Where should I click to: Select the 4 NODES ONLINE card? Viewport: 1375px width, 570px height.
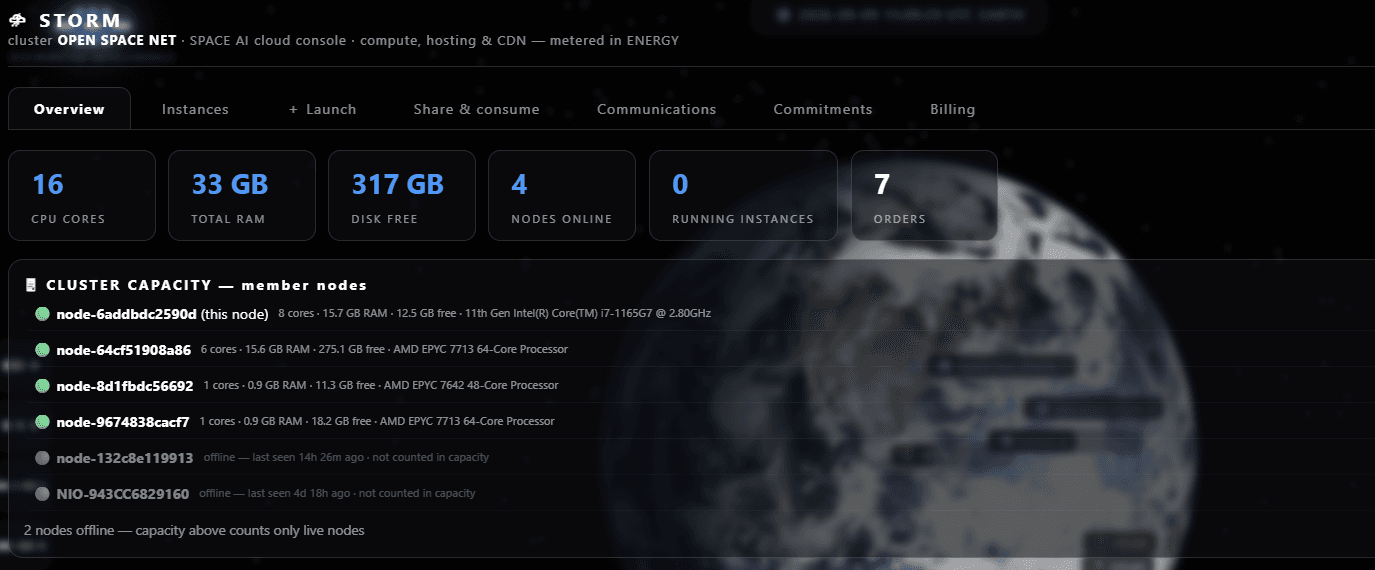click(x=562, y=195)
